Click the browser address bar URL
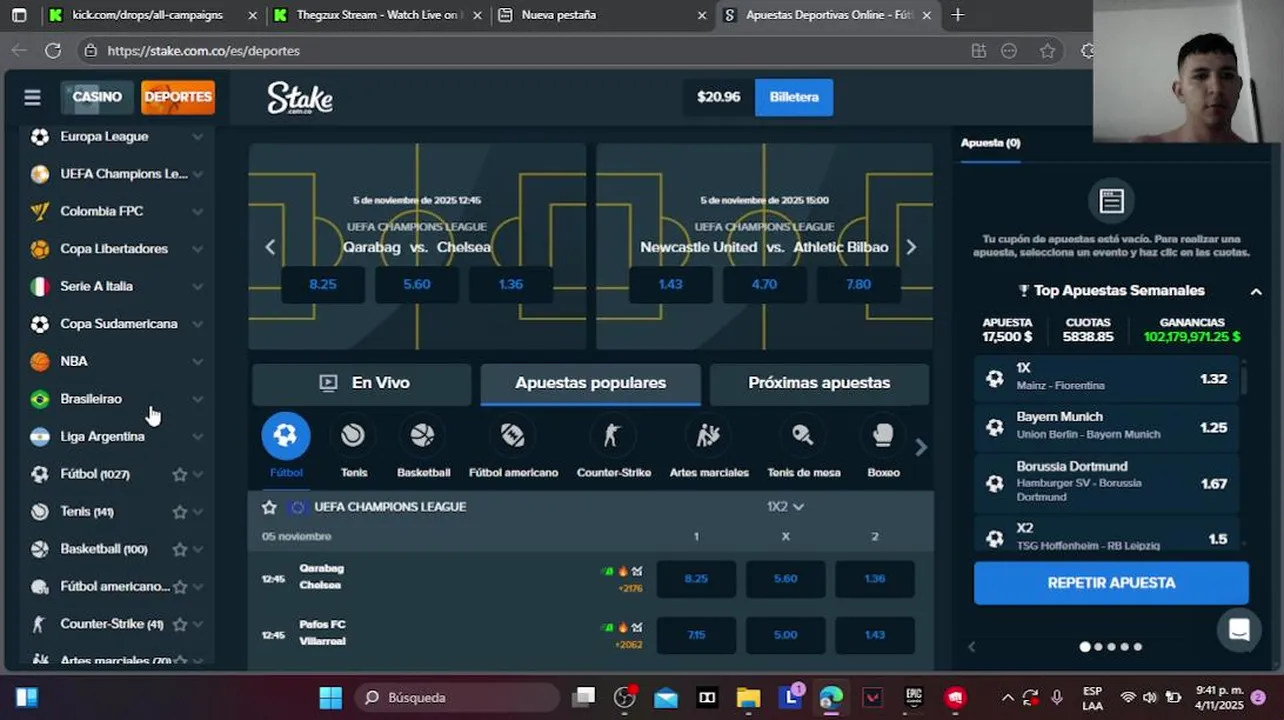Screen dimensions: 1284x720 click(x=203, y=50)
